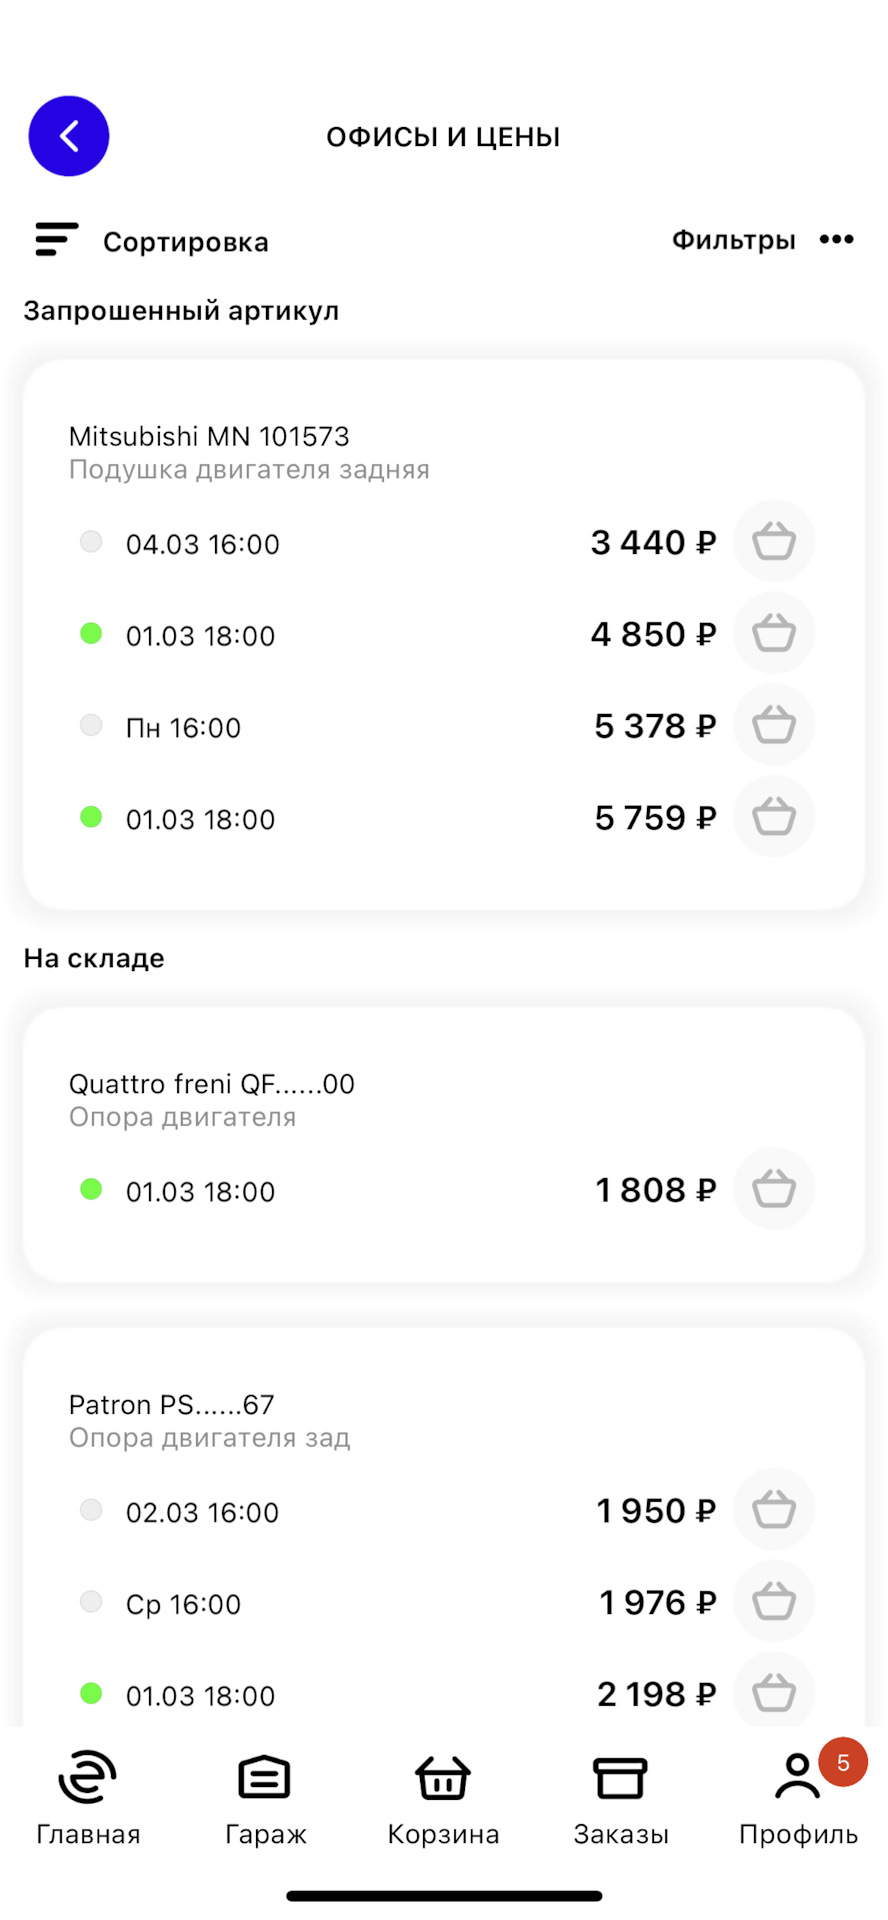
Task: Open the Mitsubishi MN 101573 part title
Action: pyautogui.click(x=209, y=436)
